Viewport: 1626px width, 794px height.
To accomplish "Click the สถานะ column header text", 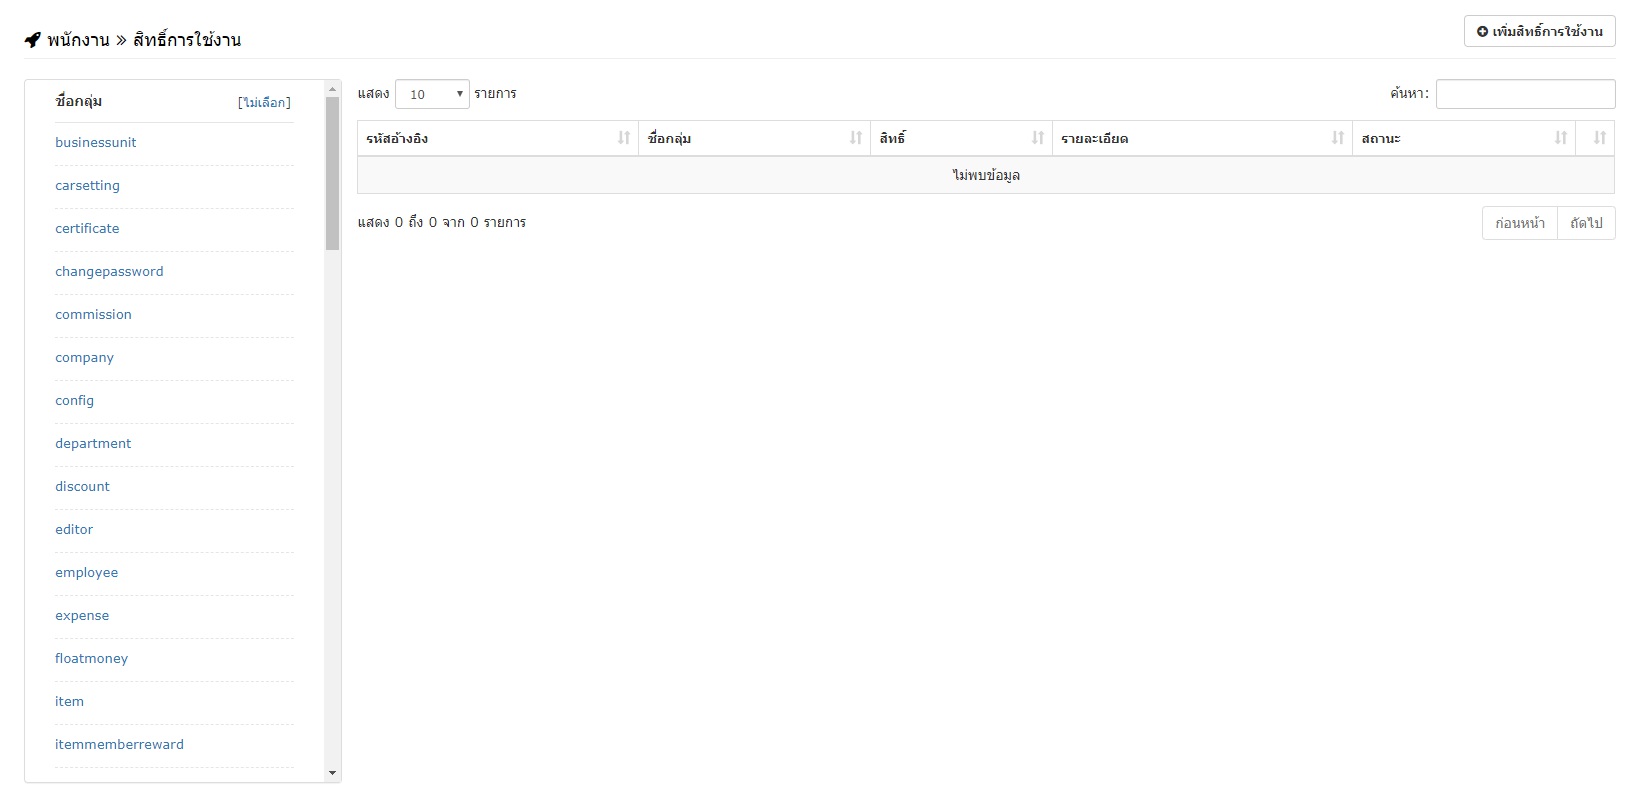I will pos(1381,138).
